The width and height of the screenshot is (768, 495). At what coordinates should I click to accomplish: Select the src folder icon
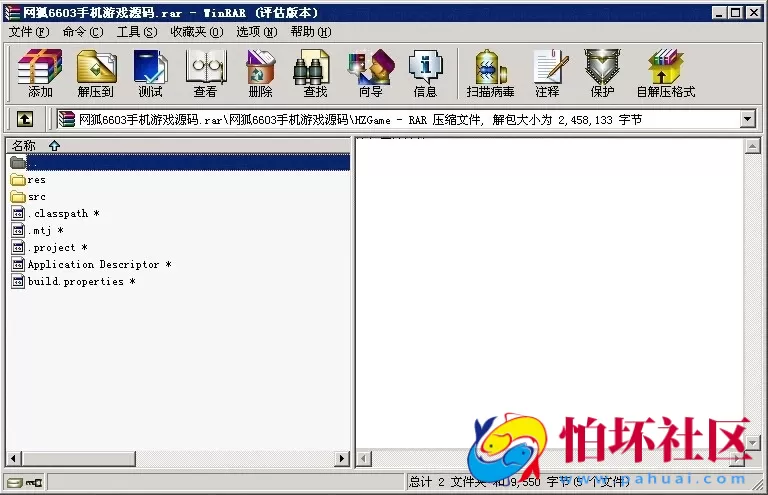point(18,197)
